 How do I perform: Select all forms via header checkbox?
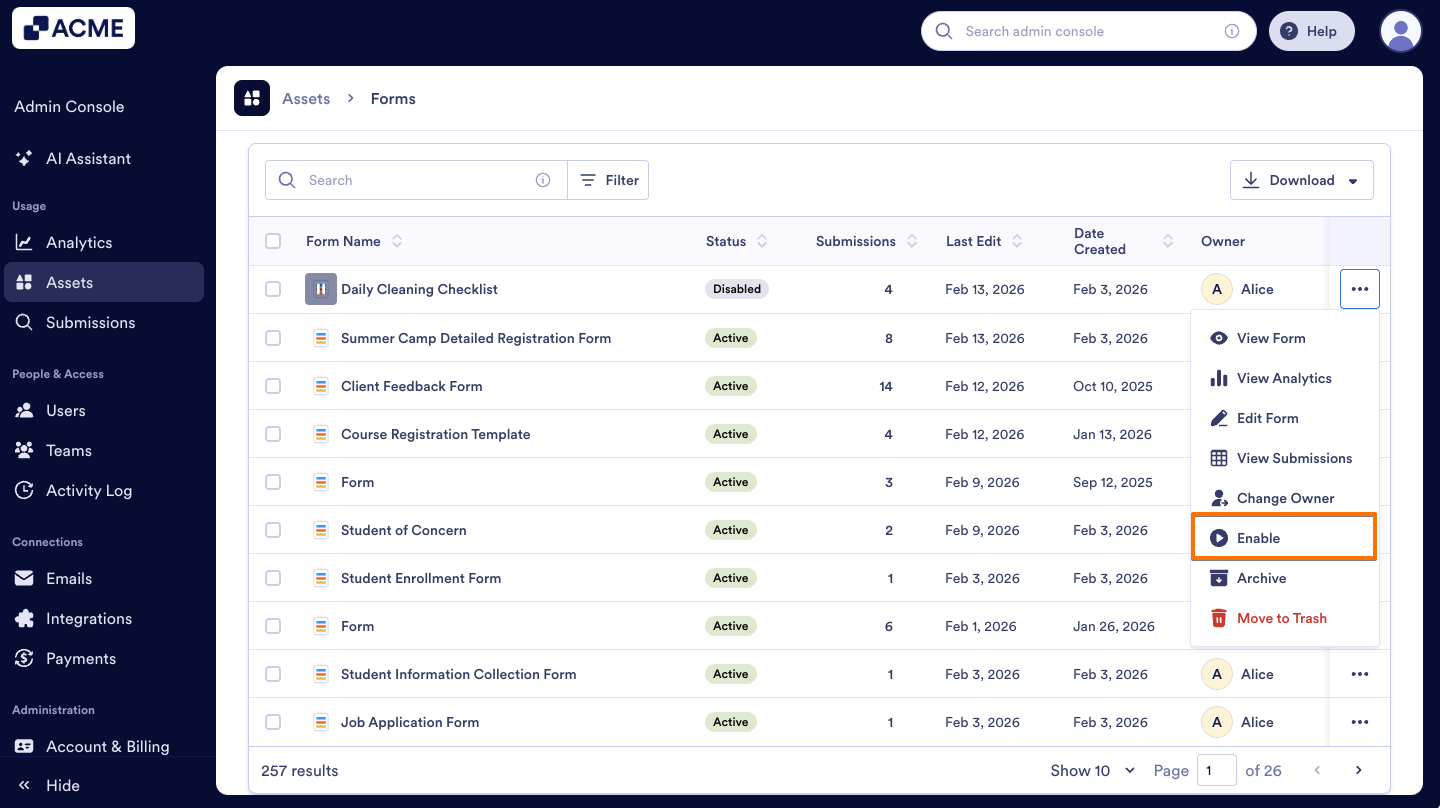(273, 241)
